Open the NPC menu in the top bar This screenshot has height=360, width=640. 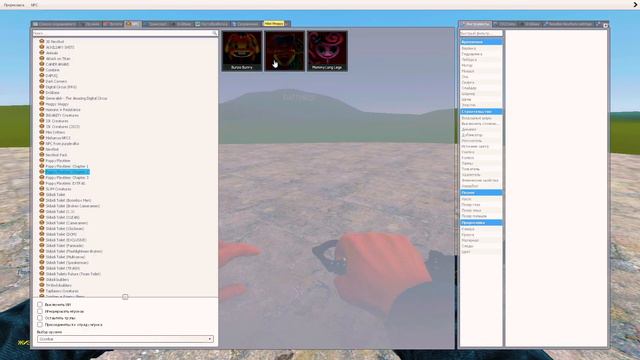[x=34, y=5]
